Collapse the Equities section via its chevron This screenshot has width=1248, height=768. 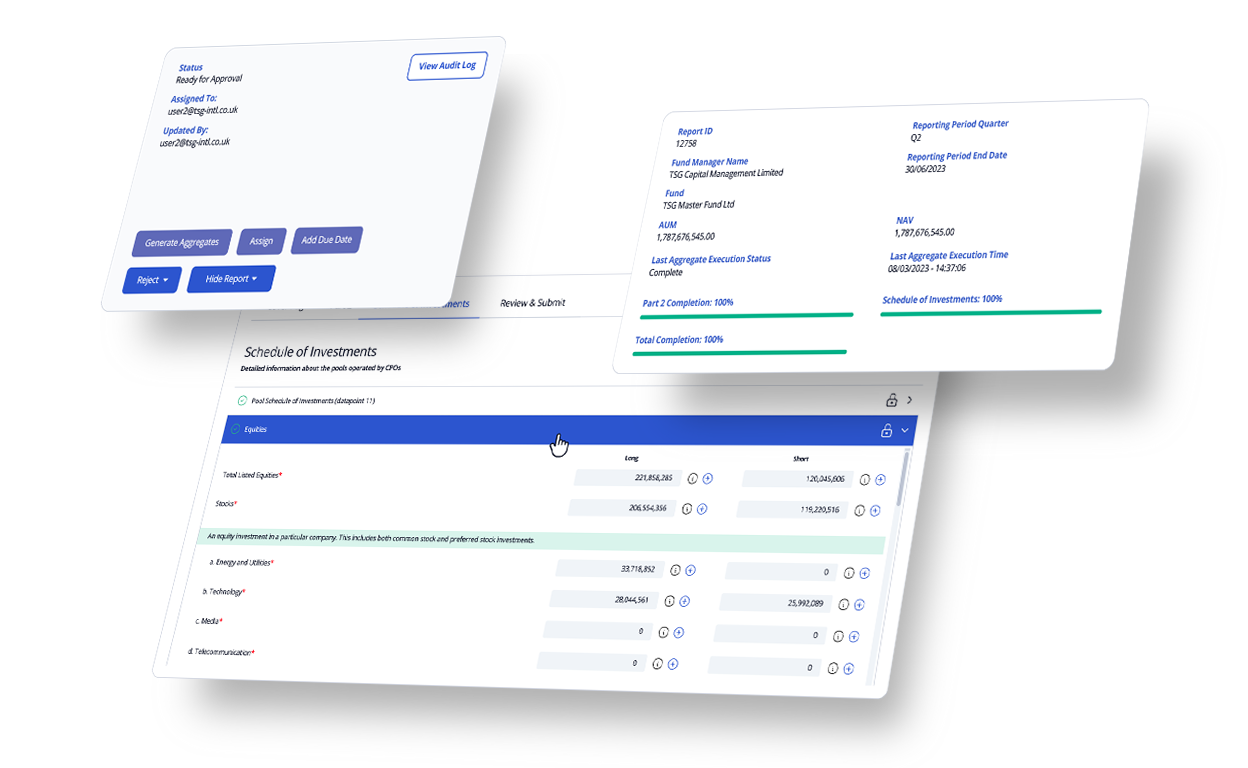tap(903, 432)
